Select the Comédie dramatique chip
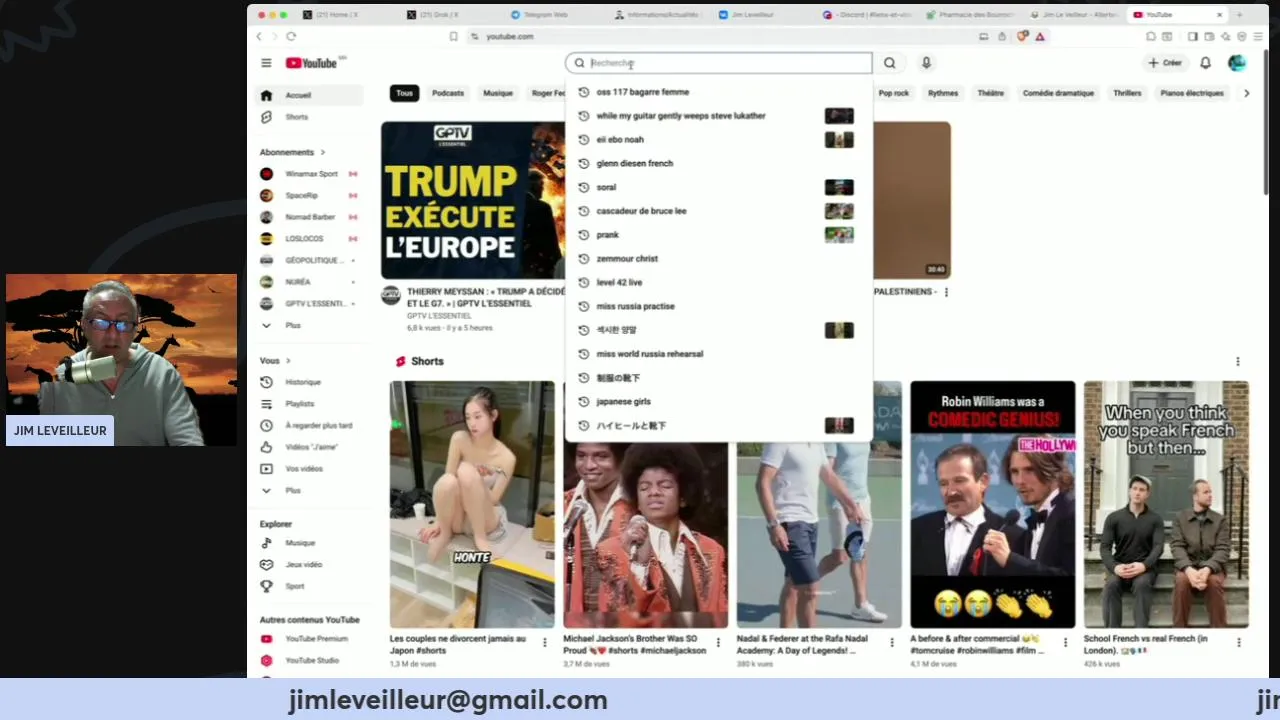The height and width of the screenshot is (720, 1280). point(1058,93)
